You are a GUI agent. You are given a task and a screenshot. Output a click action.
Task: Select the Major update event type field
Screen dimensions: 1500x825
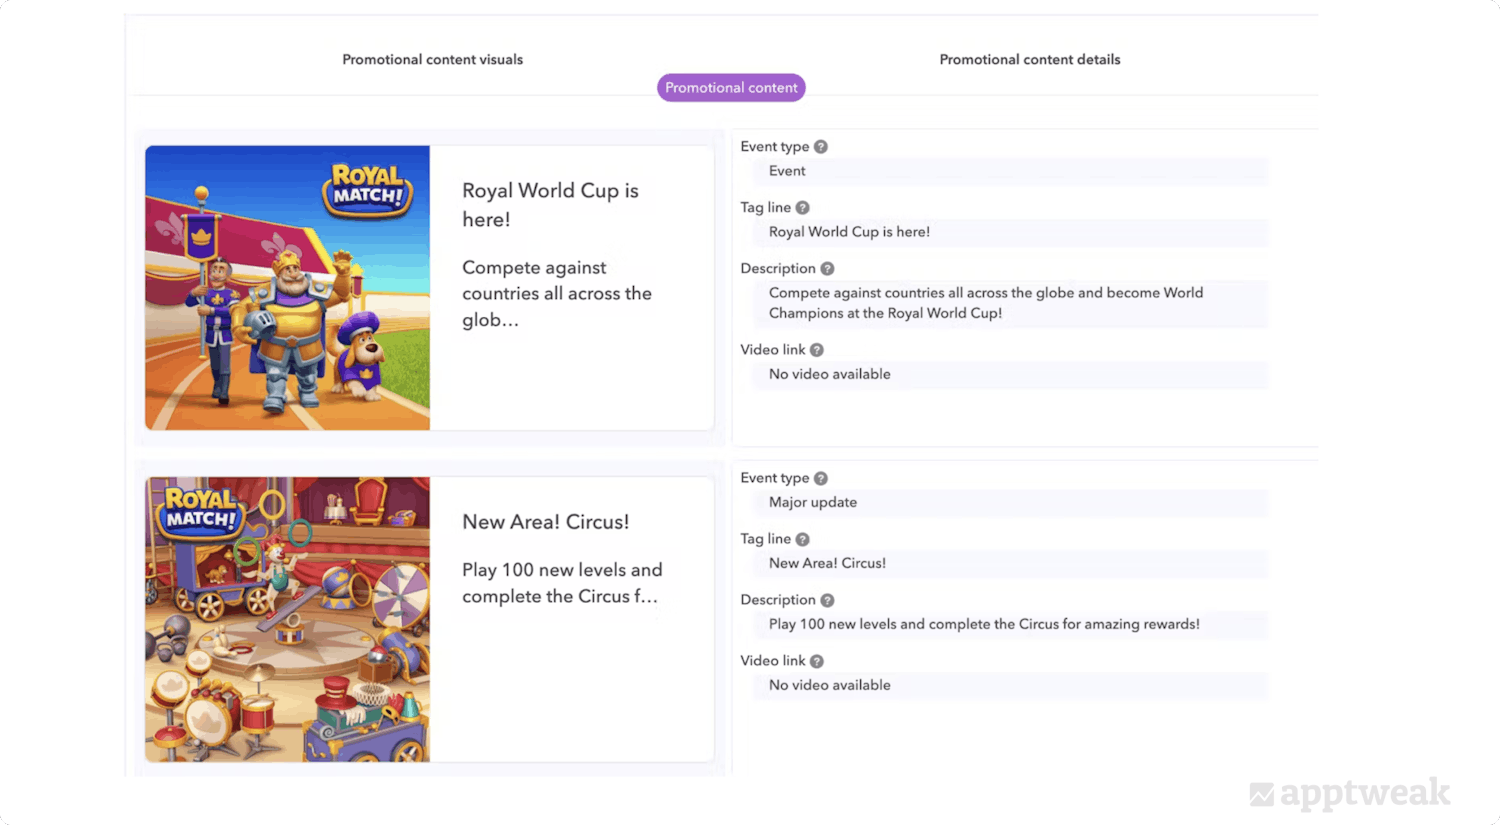(x=1010, y=503)
